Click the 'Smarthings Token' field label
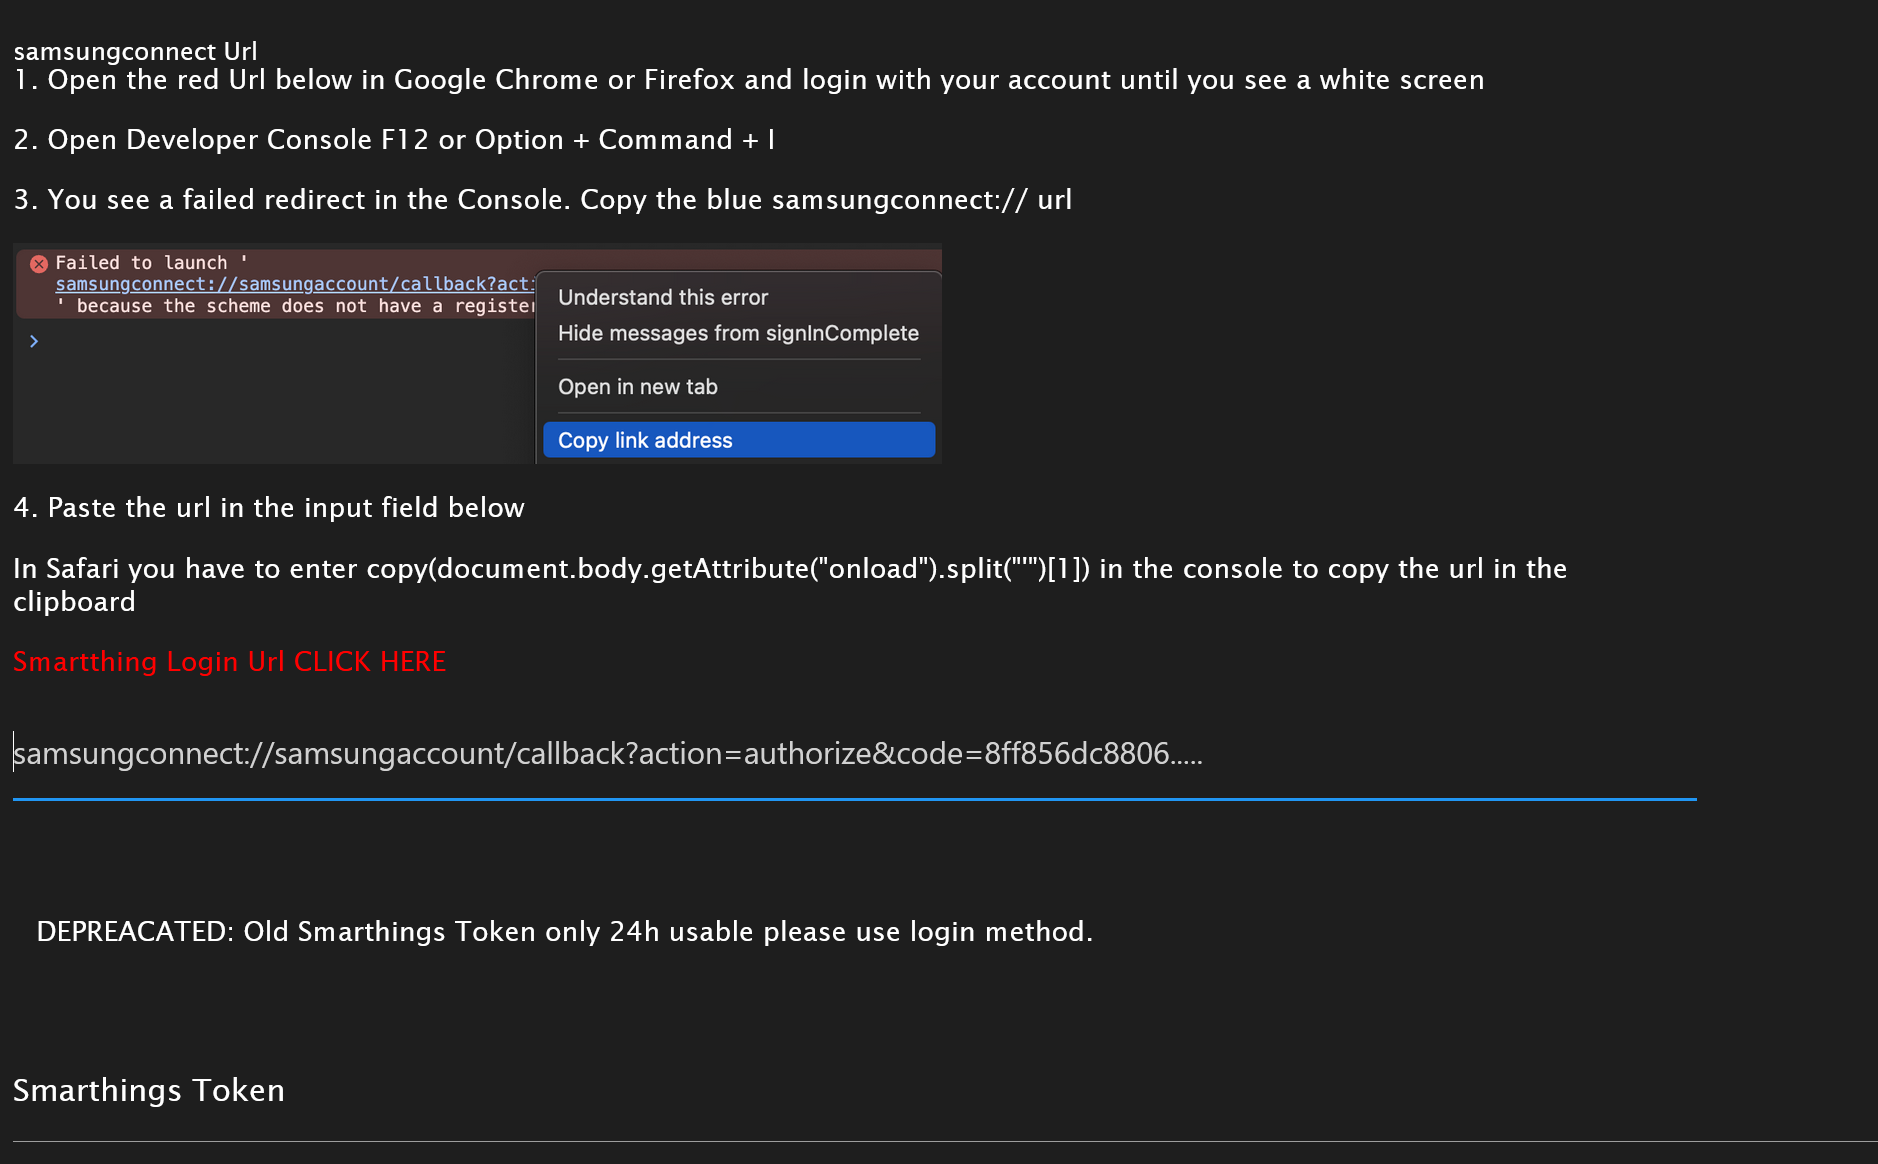This screenshot has width=1878, height=1164. [x=149, y=1090]
